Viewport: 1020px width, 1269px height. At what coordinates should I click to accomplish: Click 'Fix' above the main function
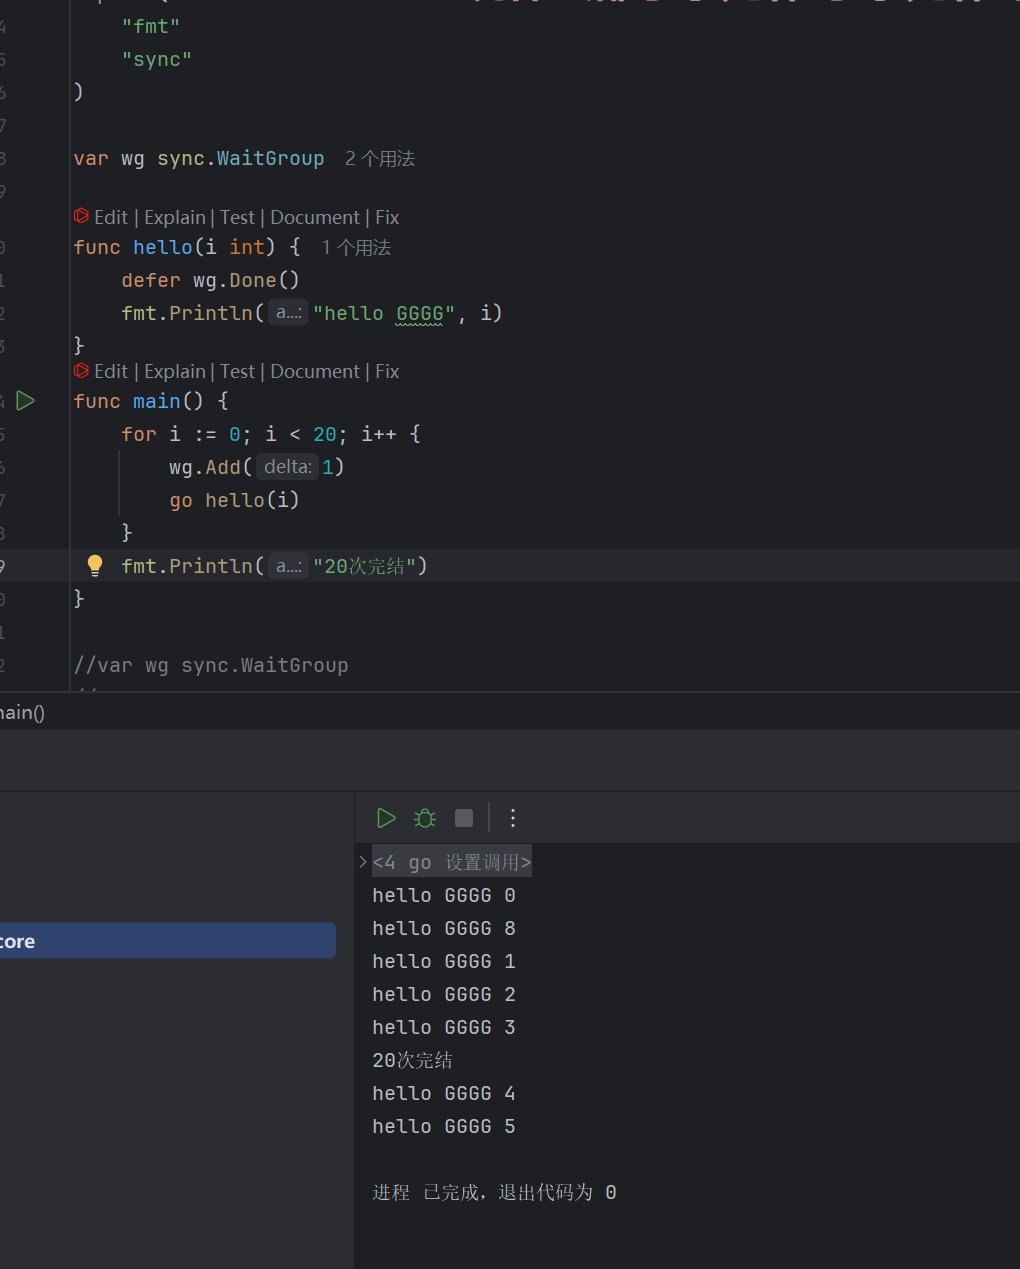point(387,371)
